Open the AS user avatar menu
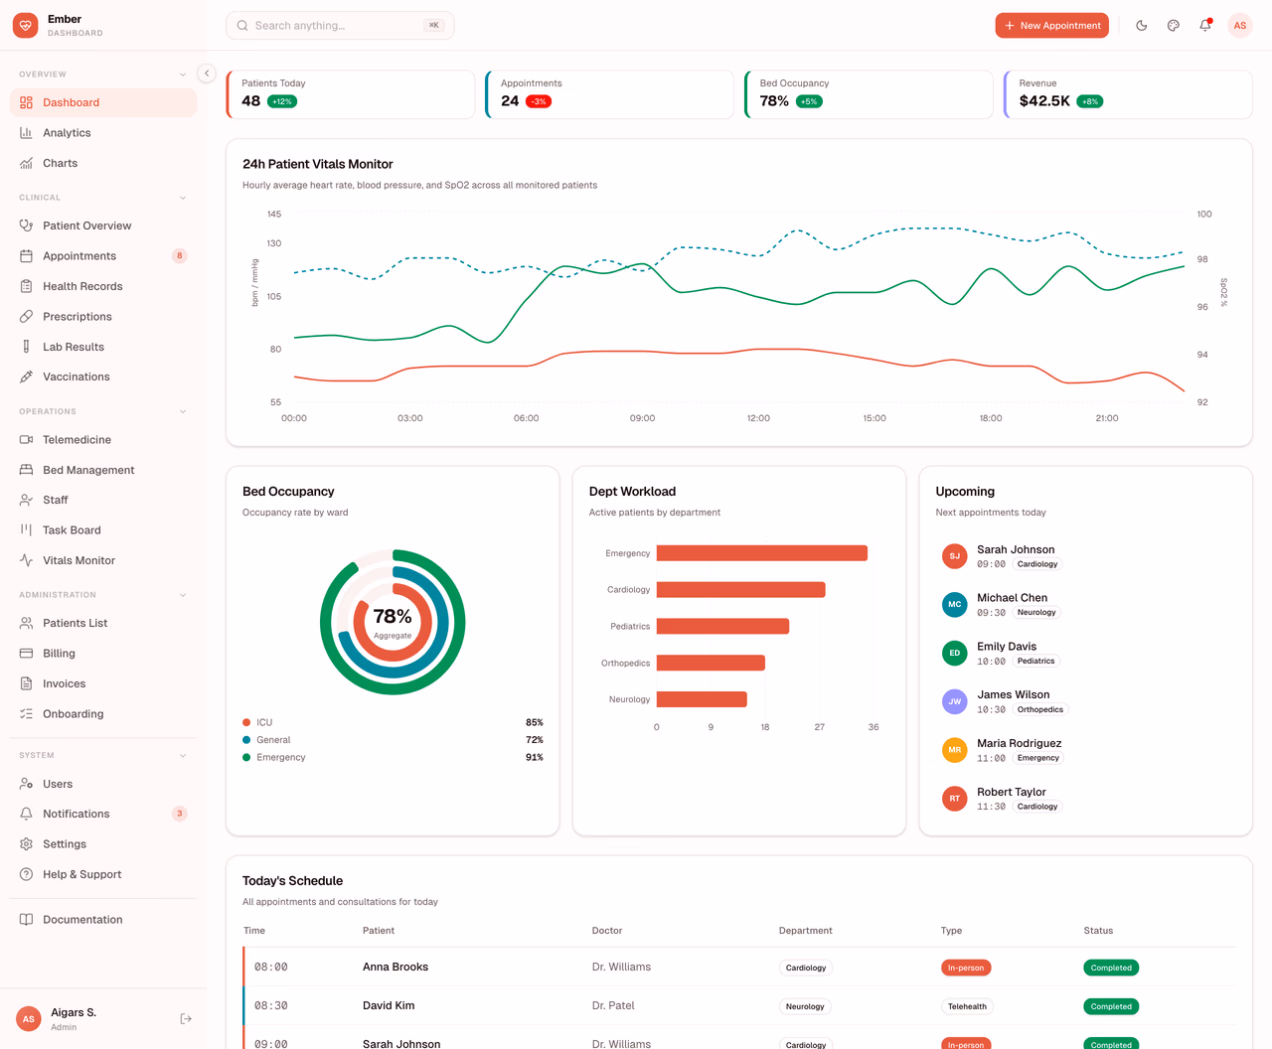The height and width of the screenshot is (1049, 1272). (1240, 25)
